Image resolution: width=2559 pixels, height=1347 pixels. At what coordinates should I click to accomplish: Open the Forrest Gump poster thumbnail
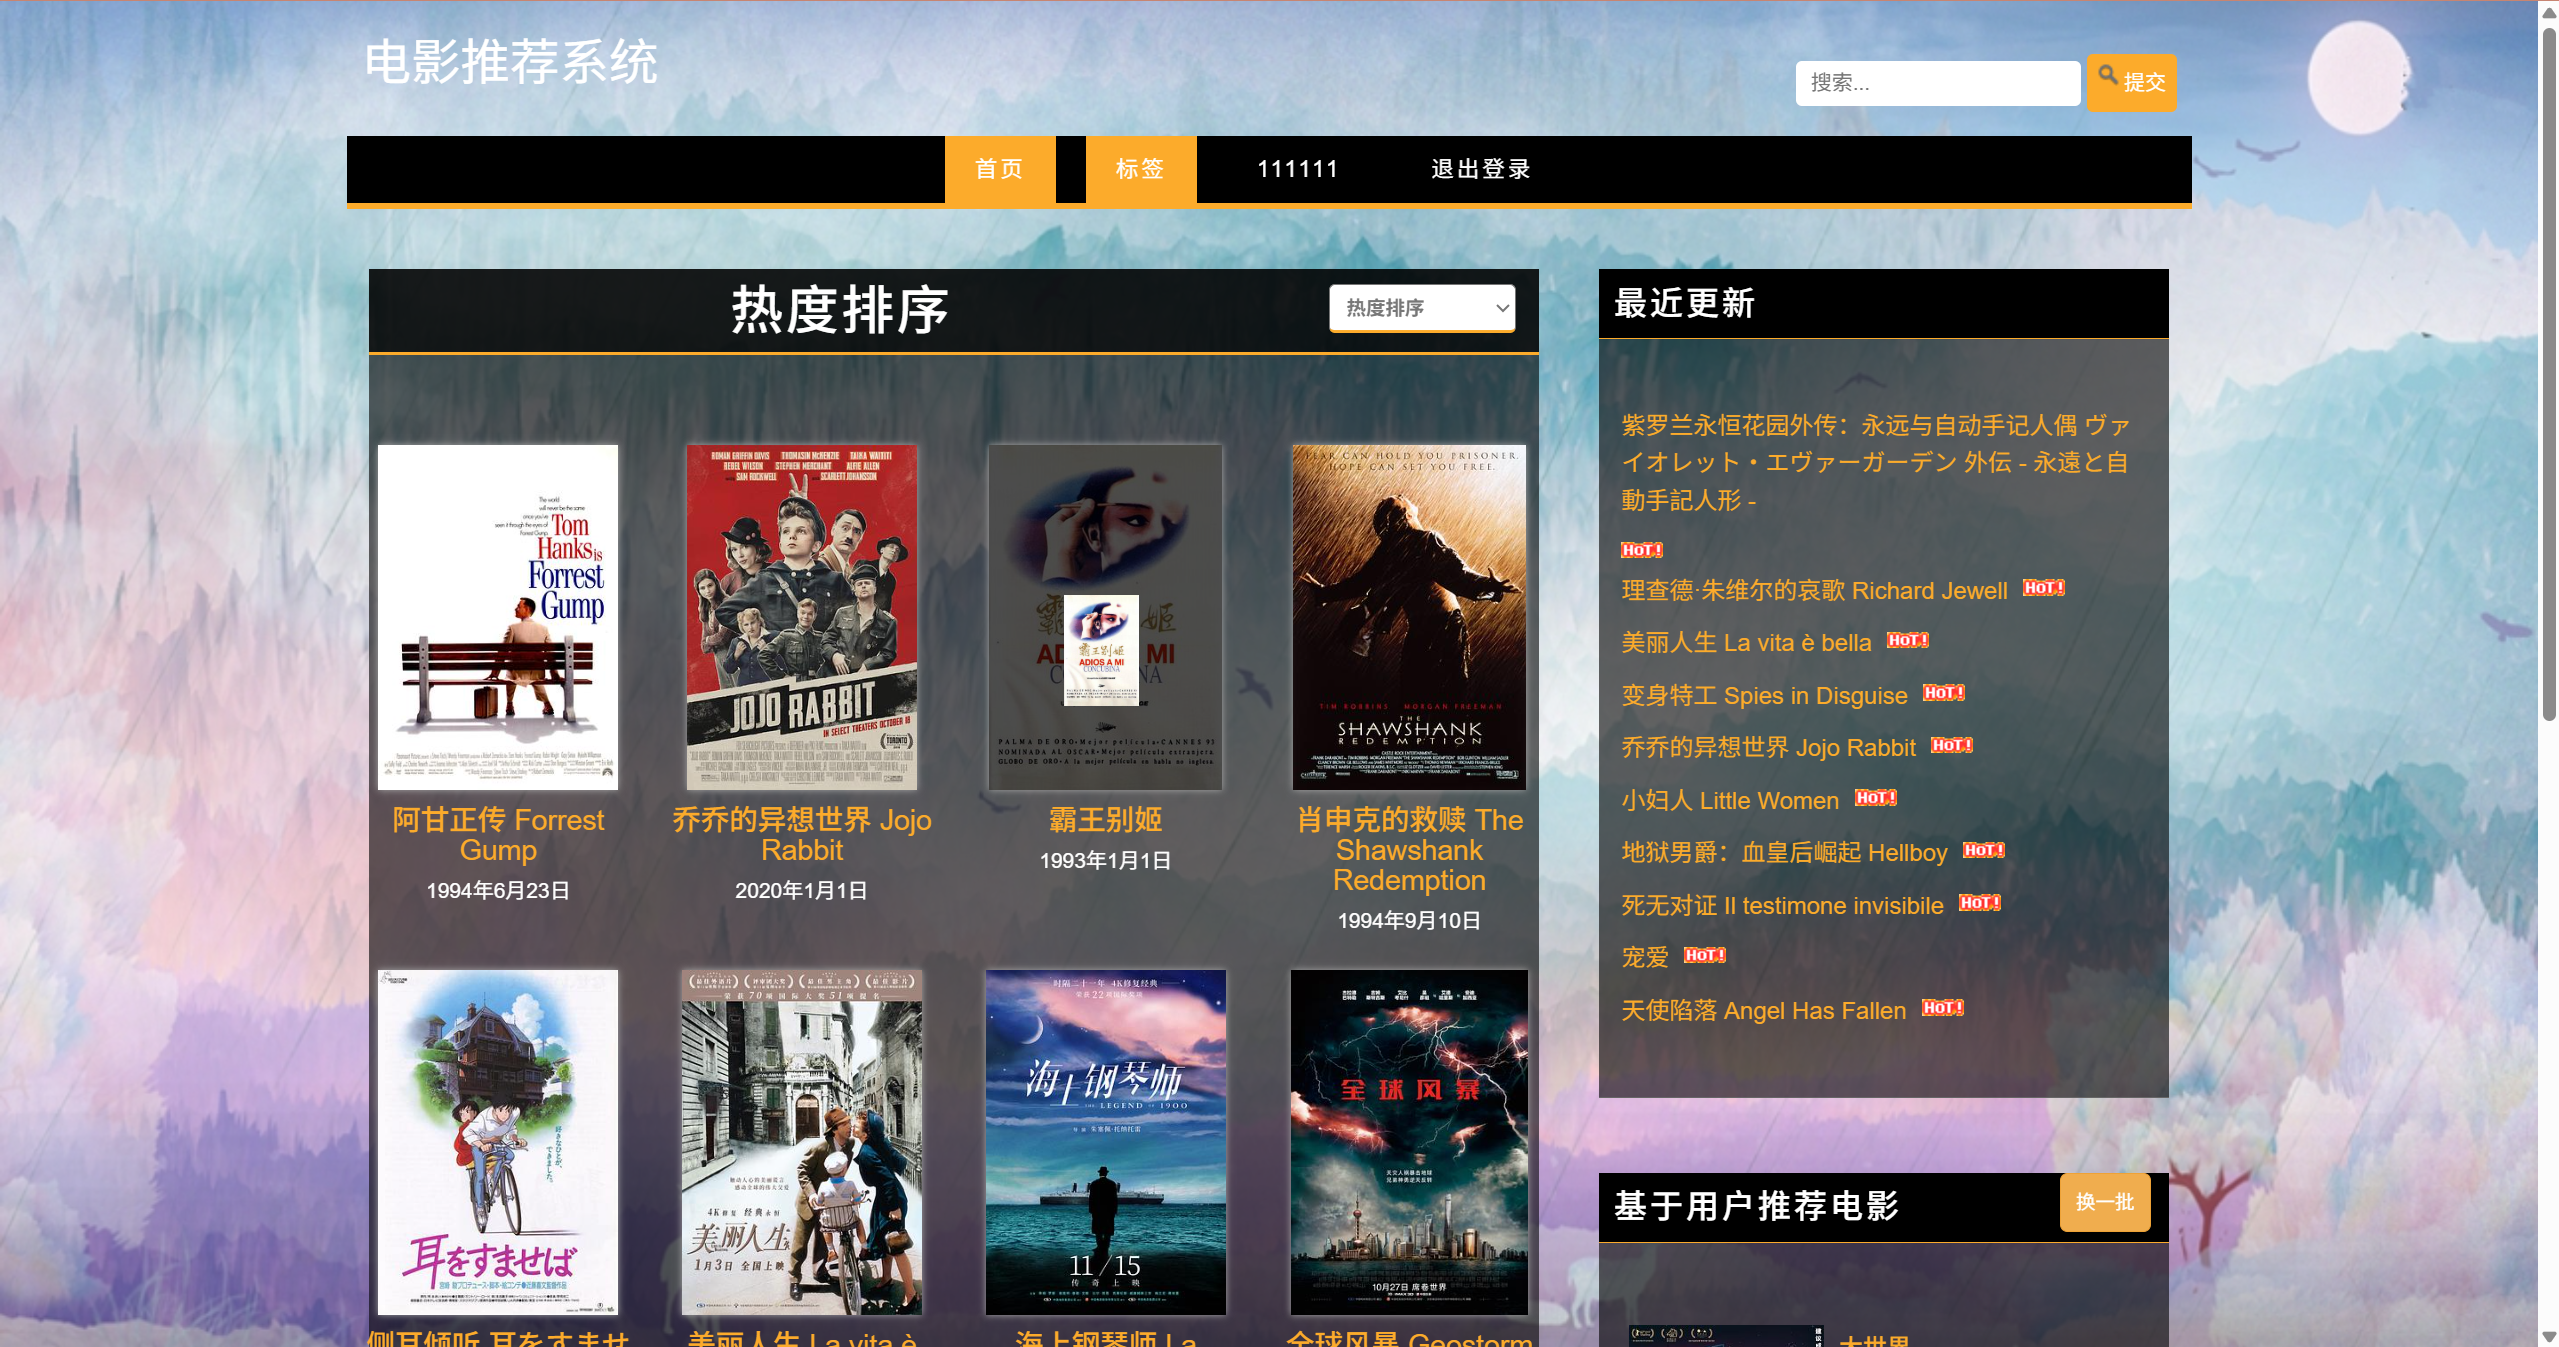tap(498, 617)
